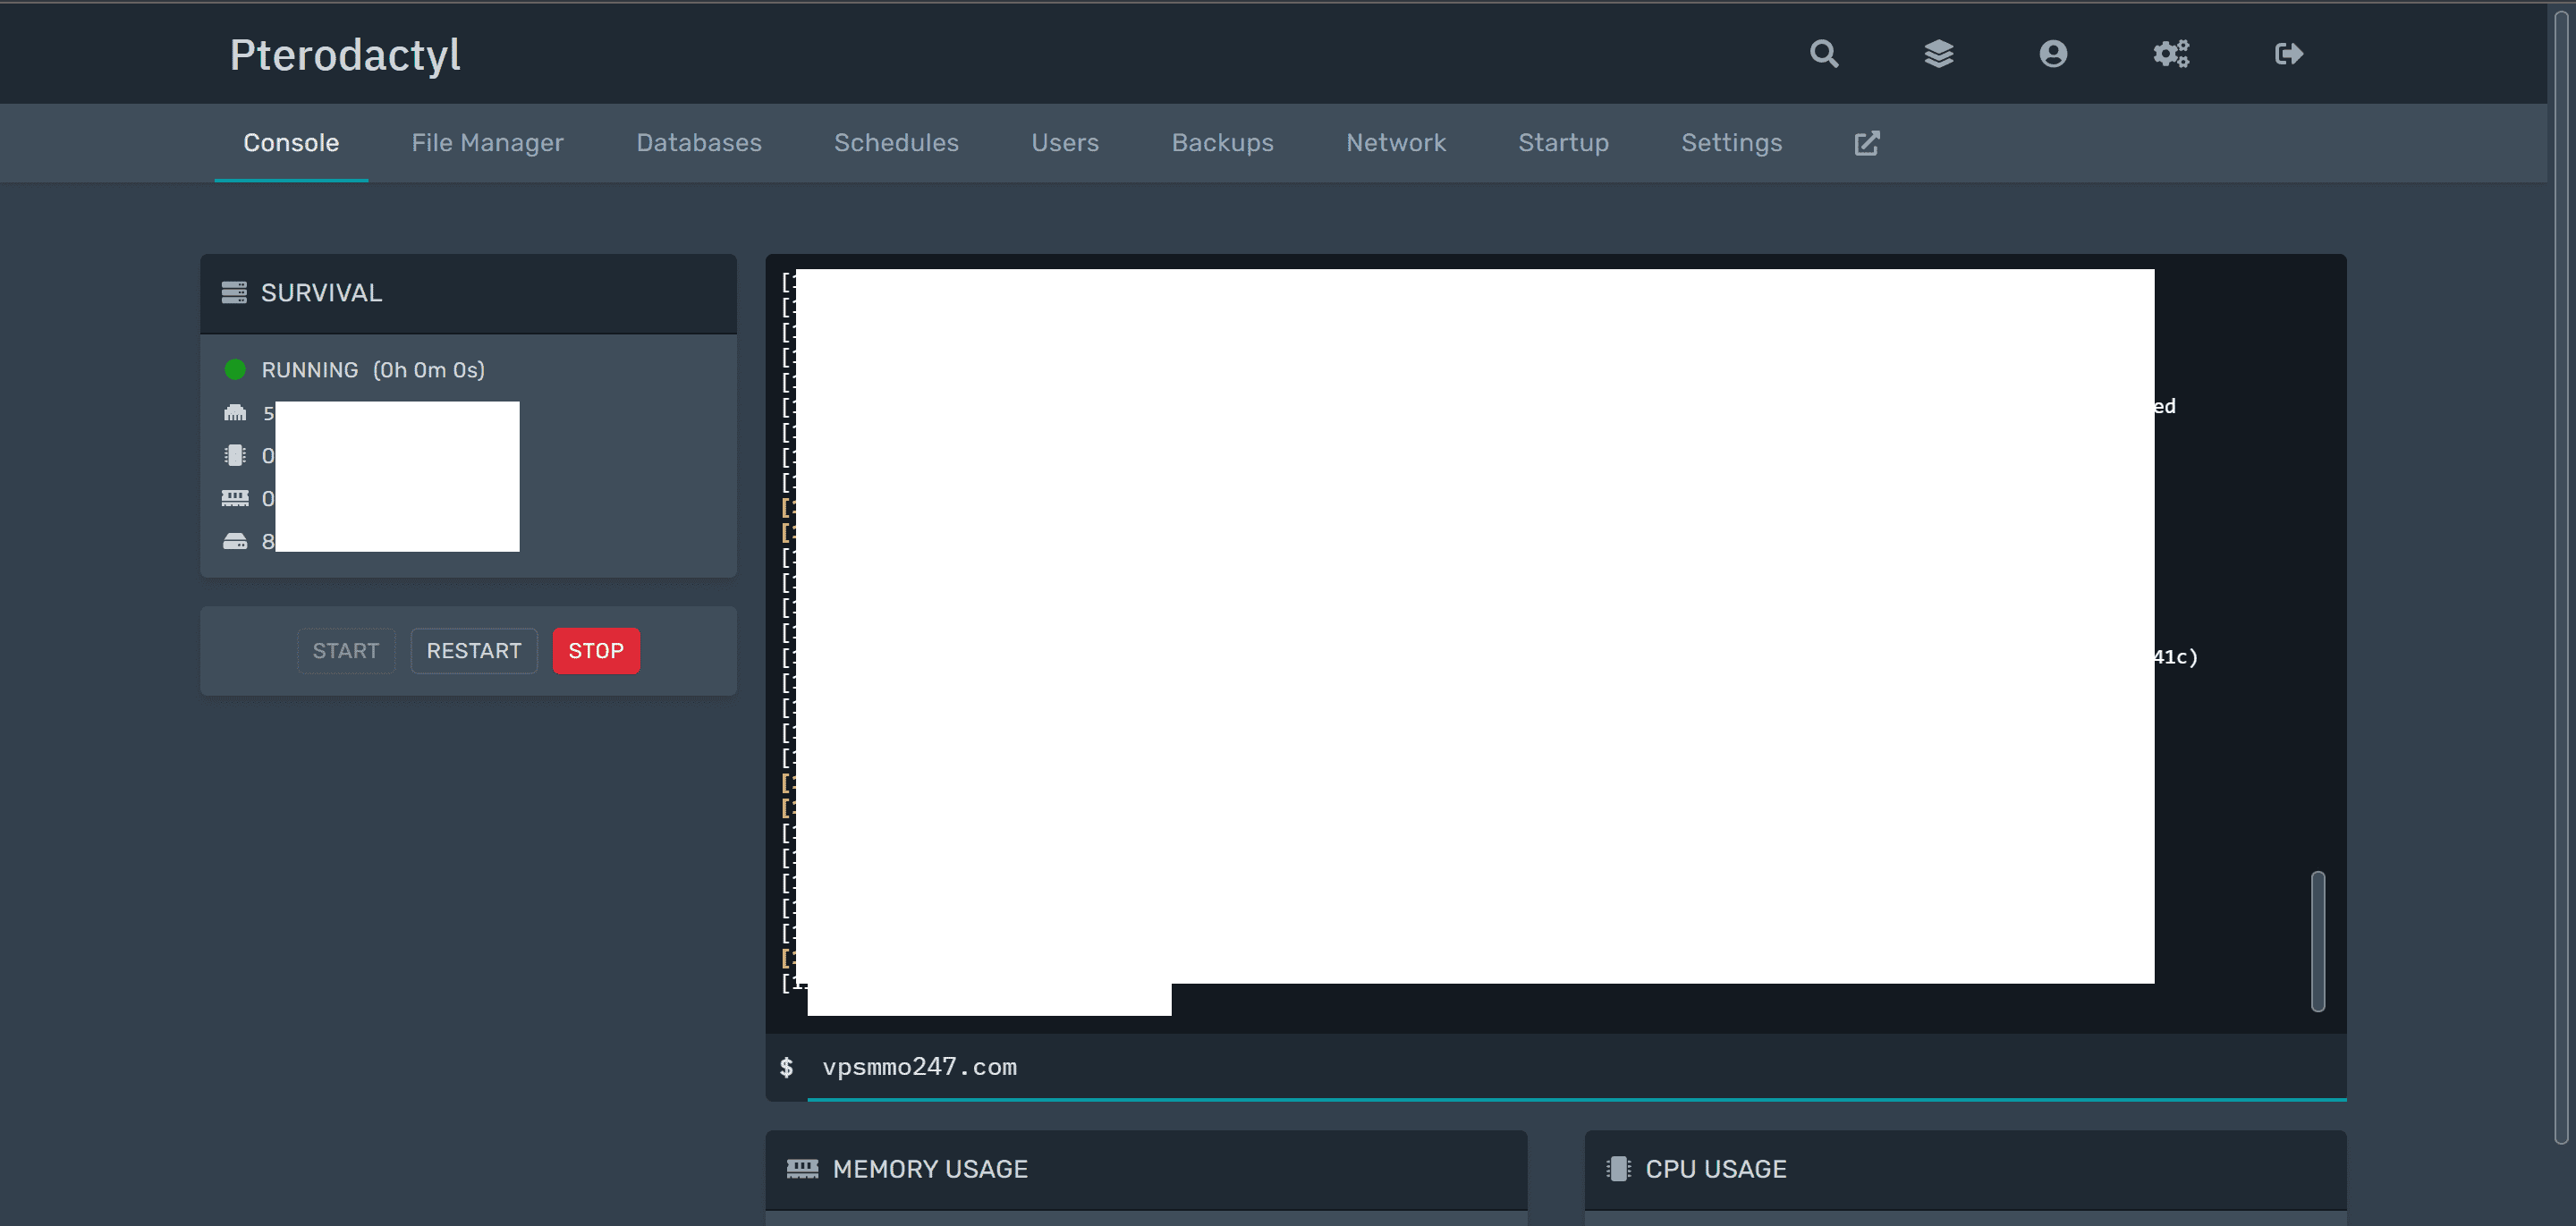This screenshot has width=2576, height=1226.
Task: Open the Databases tab
Action: (699, 143)
